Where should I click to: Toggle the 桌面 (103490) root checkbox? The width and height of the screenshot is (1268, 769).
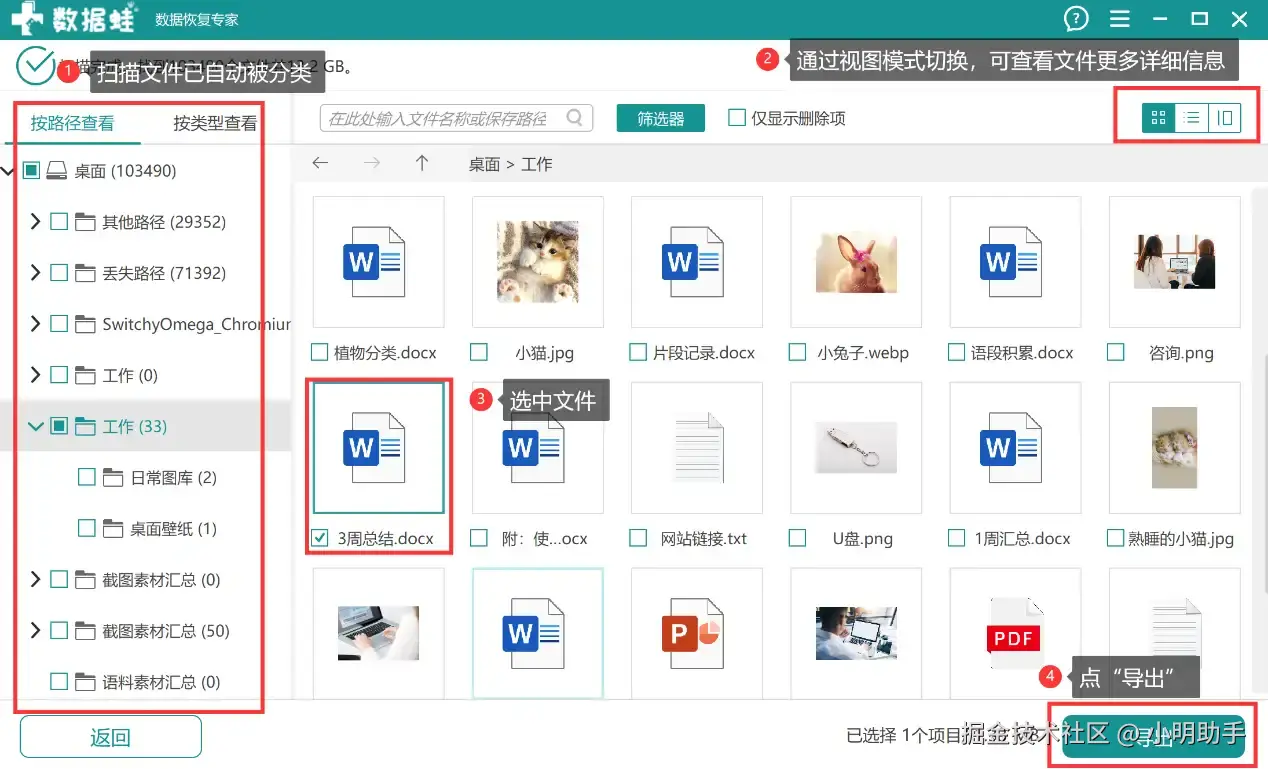tap(31, 171)
